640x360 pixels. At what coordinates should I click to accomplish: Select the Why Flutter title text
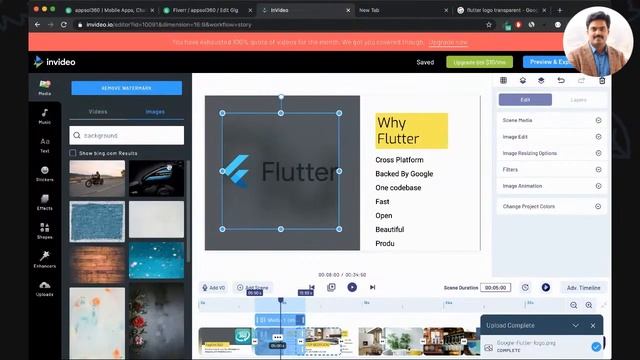pyautogui.click(x=411, y=131)
